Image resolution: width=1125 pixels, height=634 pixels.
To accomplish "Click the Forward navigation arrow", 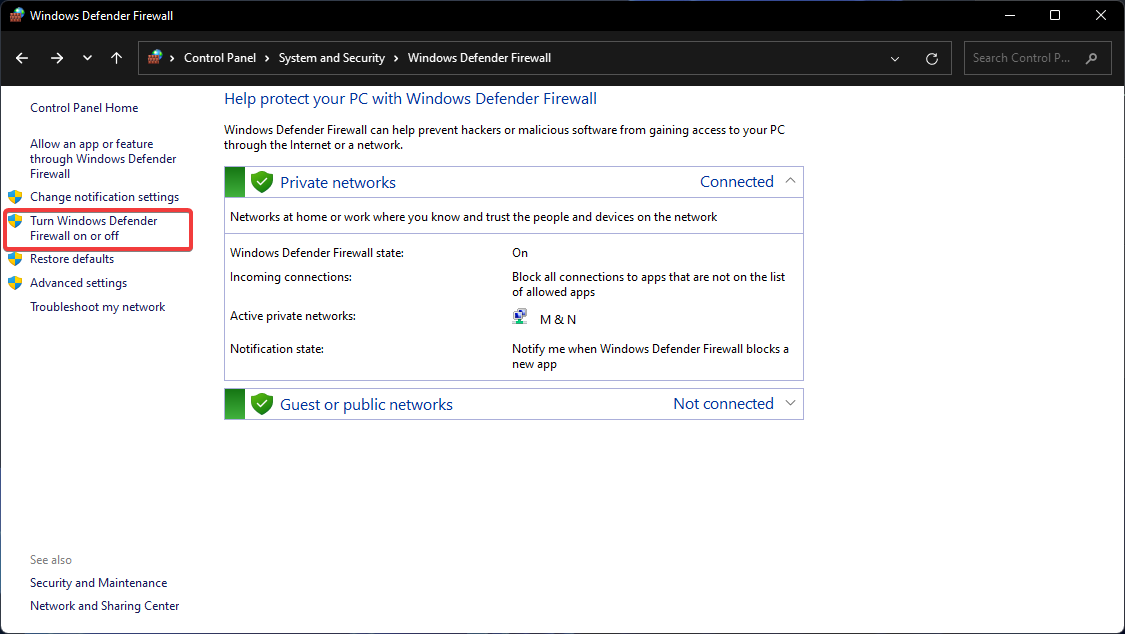I will [x=57, y=58].
